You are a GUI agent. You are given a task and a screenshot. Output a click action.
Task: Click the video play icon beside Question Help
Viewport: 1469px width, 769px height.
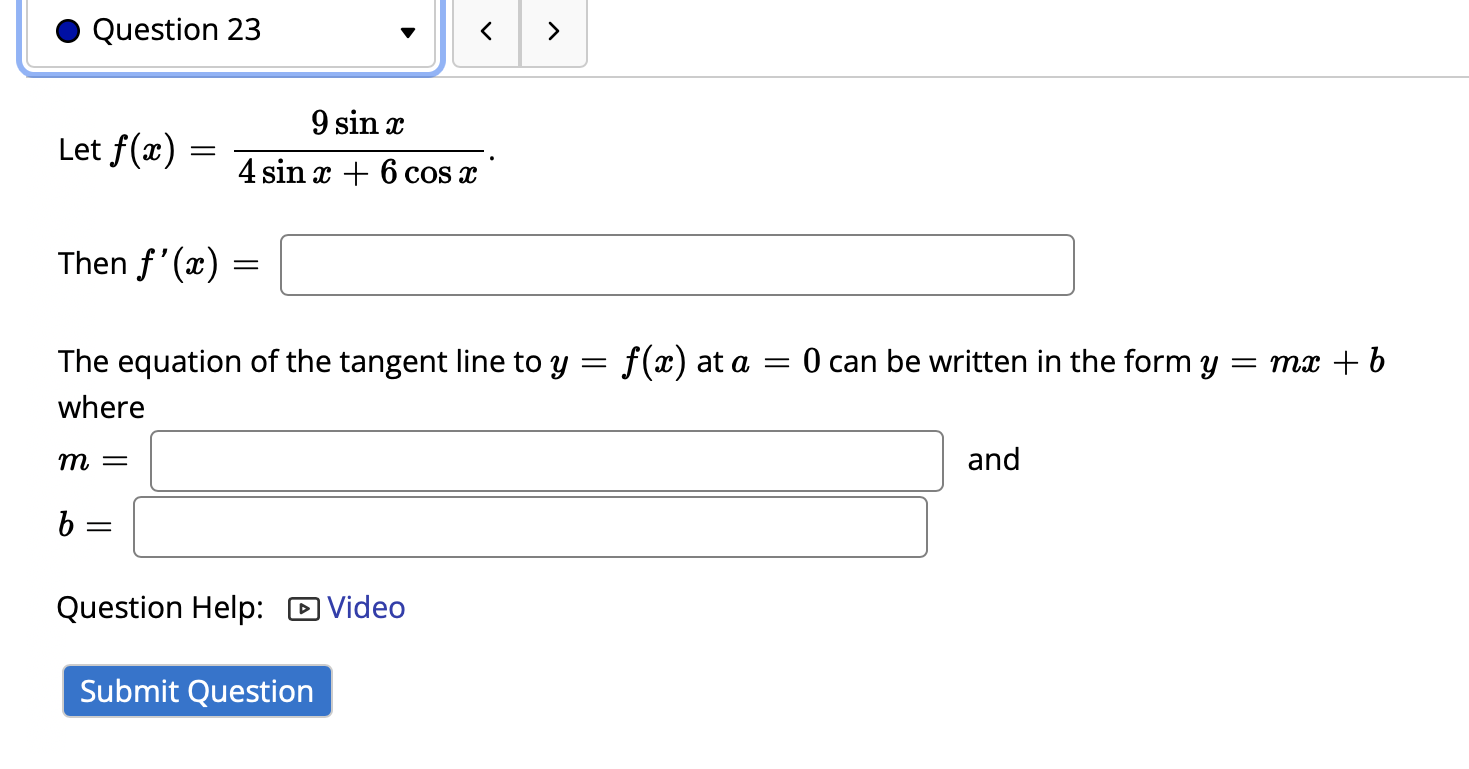coord(302,608)
